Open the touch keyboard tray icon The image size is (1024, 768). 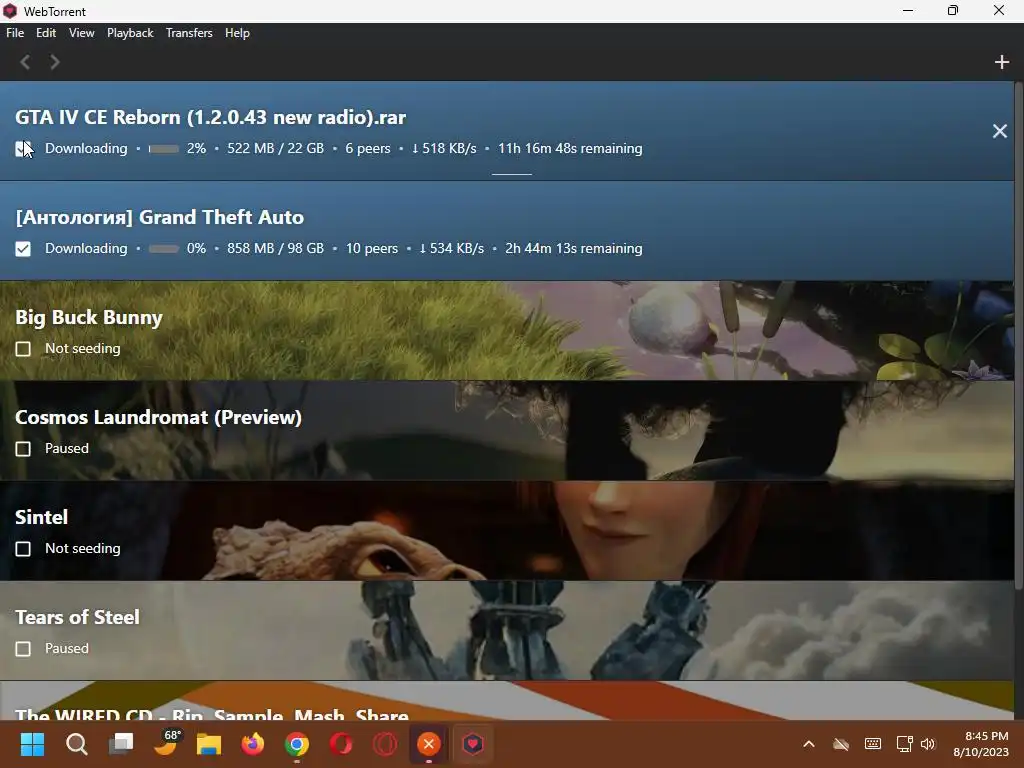click(x=872, y=744)
